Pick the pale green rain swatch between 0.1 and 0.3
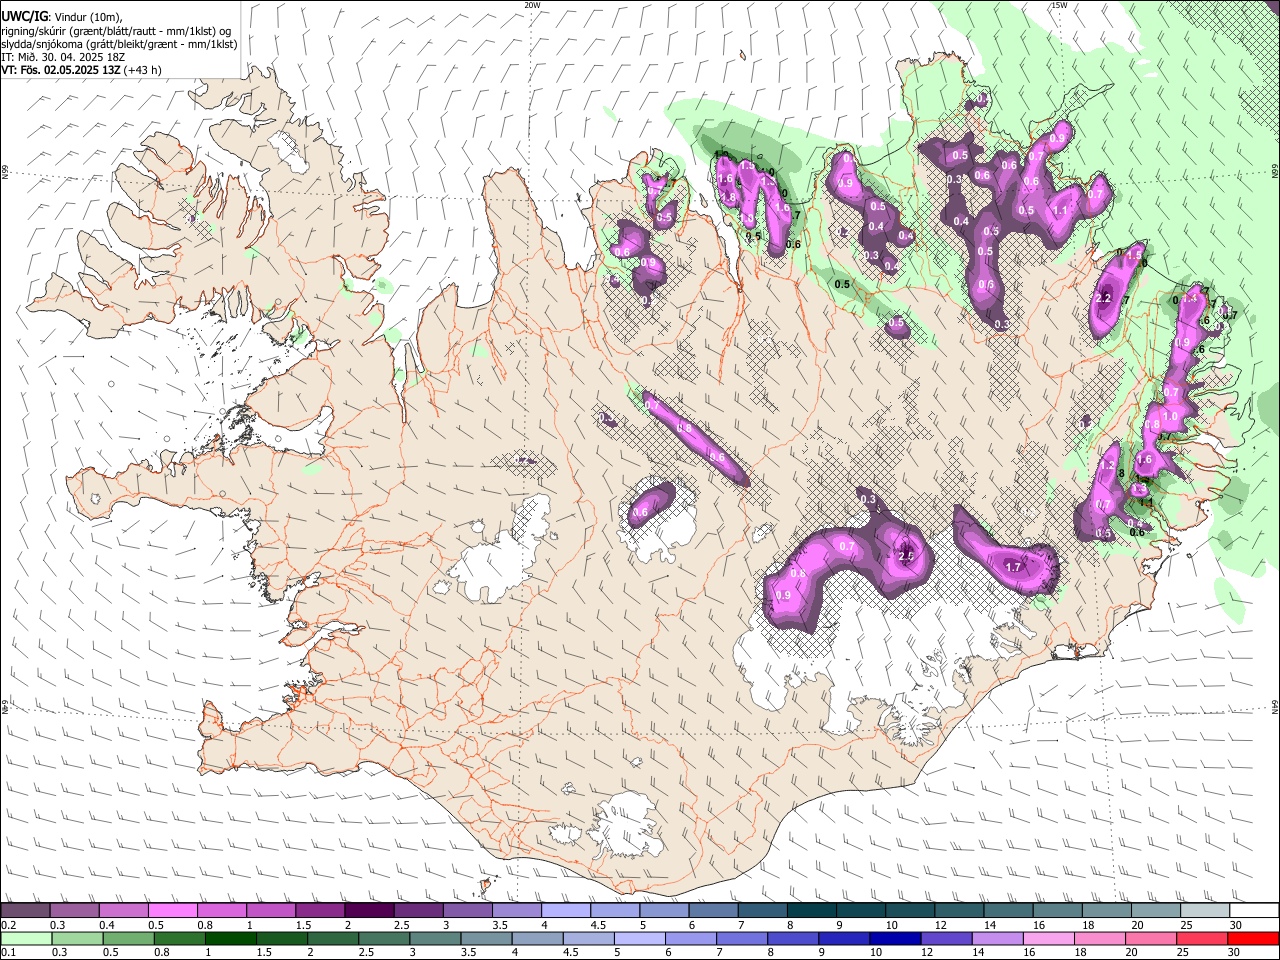 click(x=25, y=938)
